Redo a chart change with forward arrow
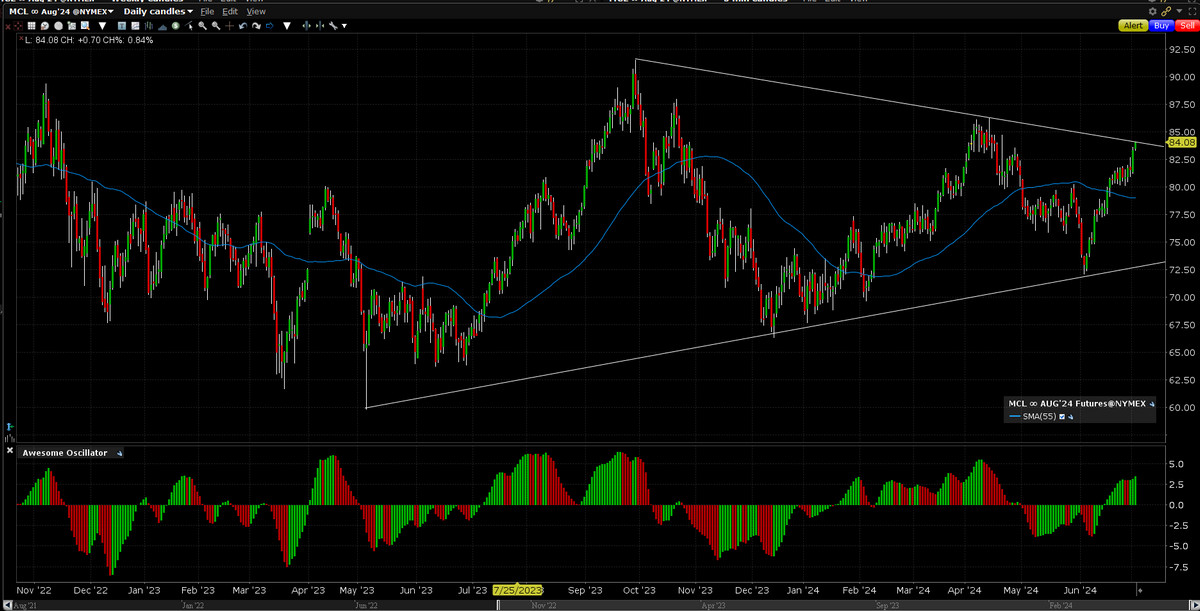This screenshot has width=1200, height=611. (256, 26)
